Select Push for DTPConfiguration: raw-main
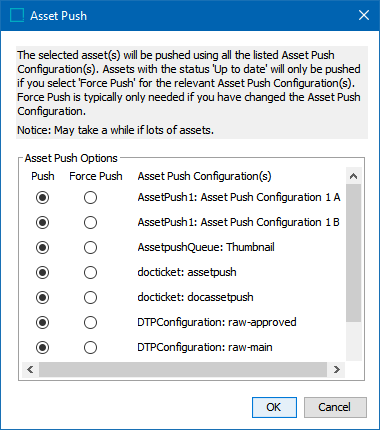This screenshot has height=430, width=380. 42,348
